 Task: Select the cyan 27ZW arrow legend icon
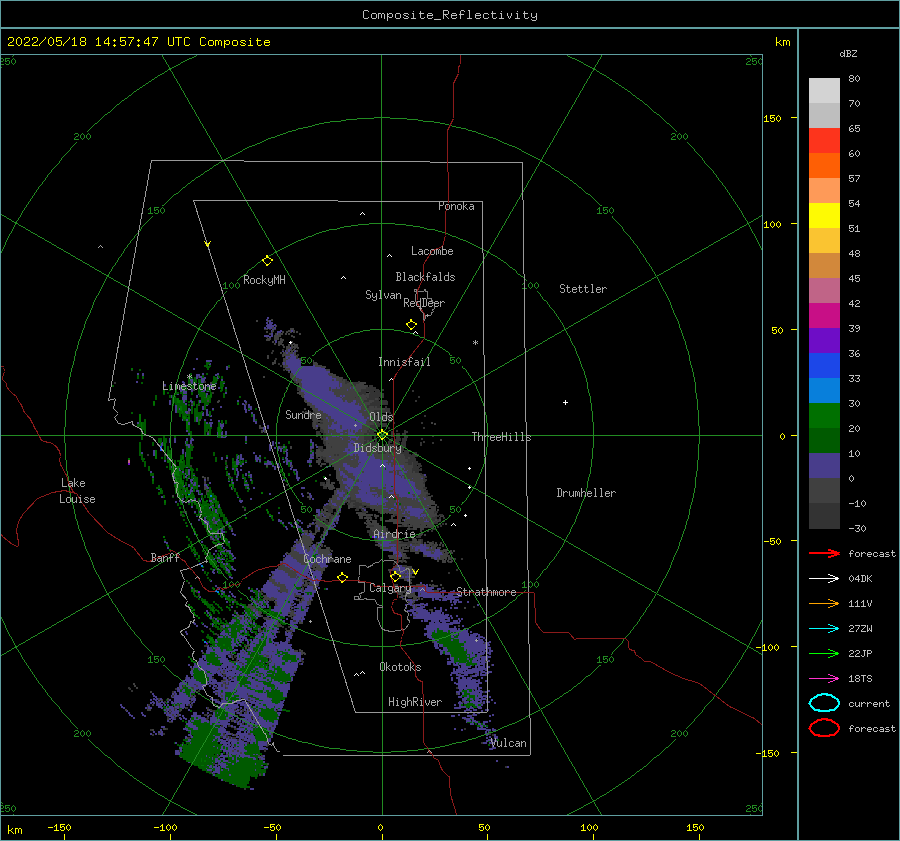click(824, 629)
